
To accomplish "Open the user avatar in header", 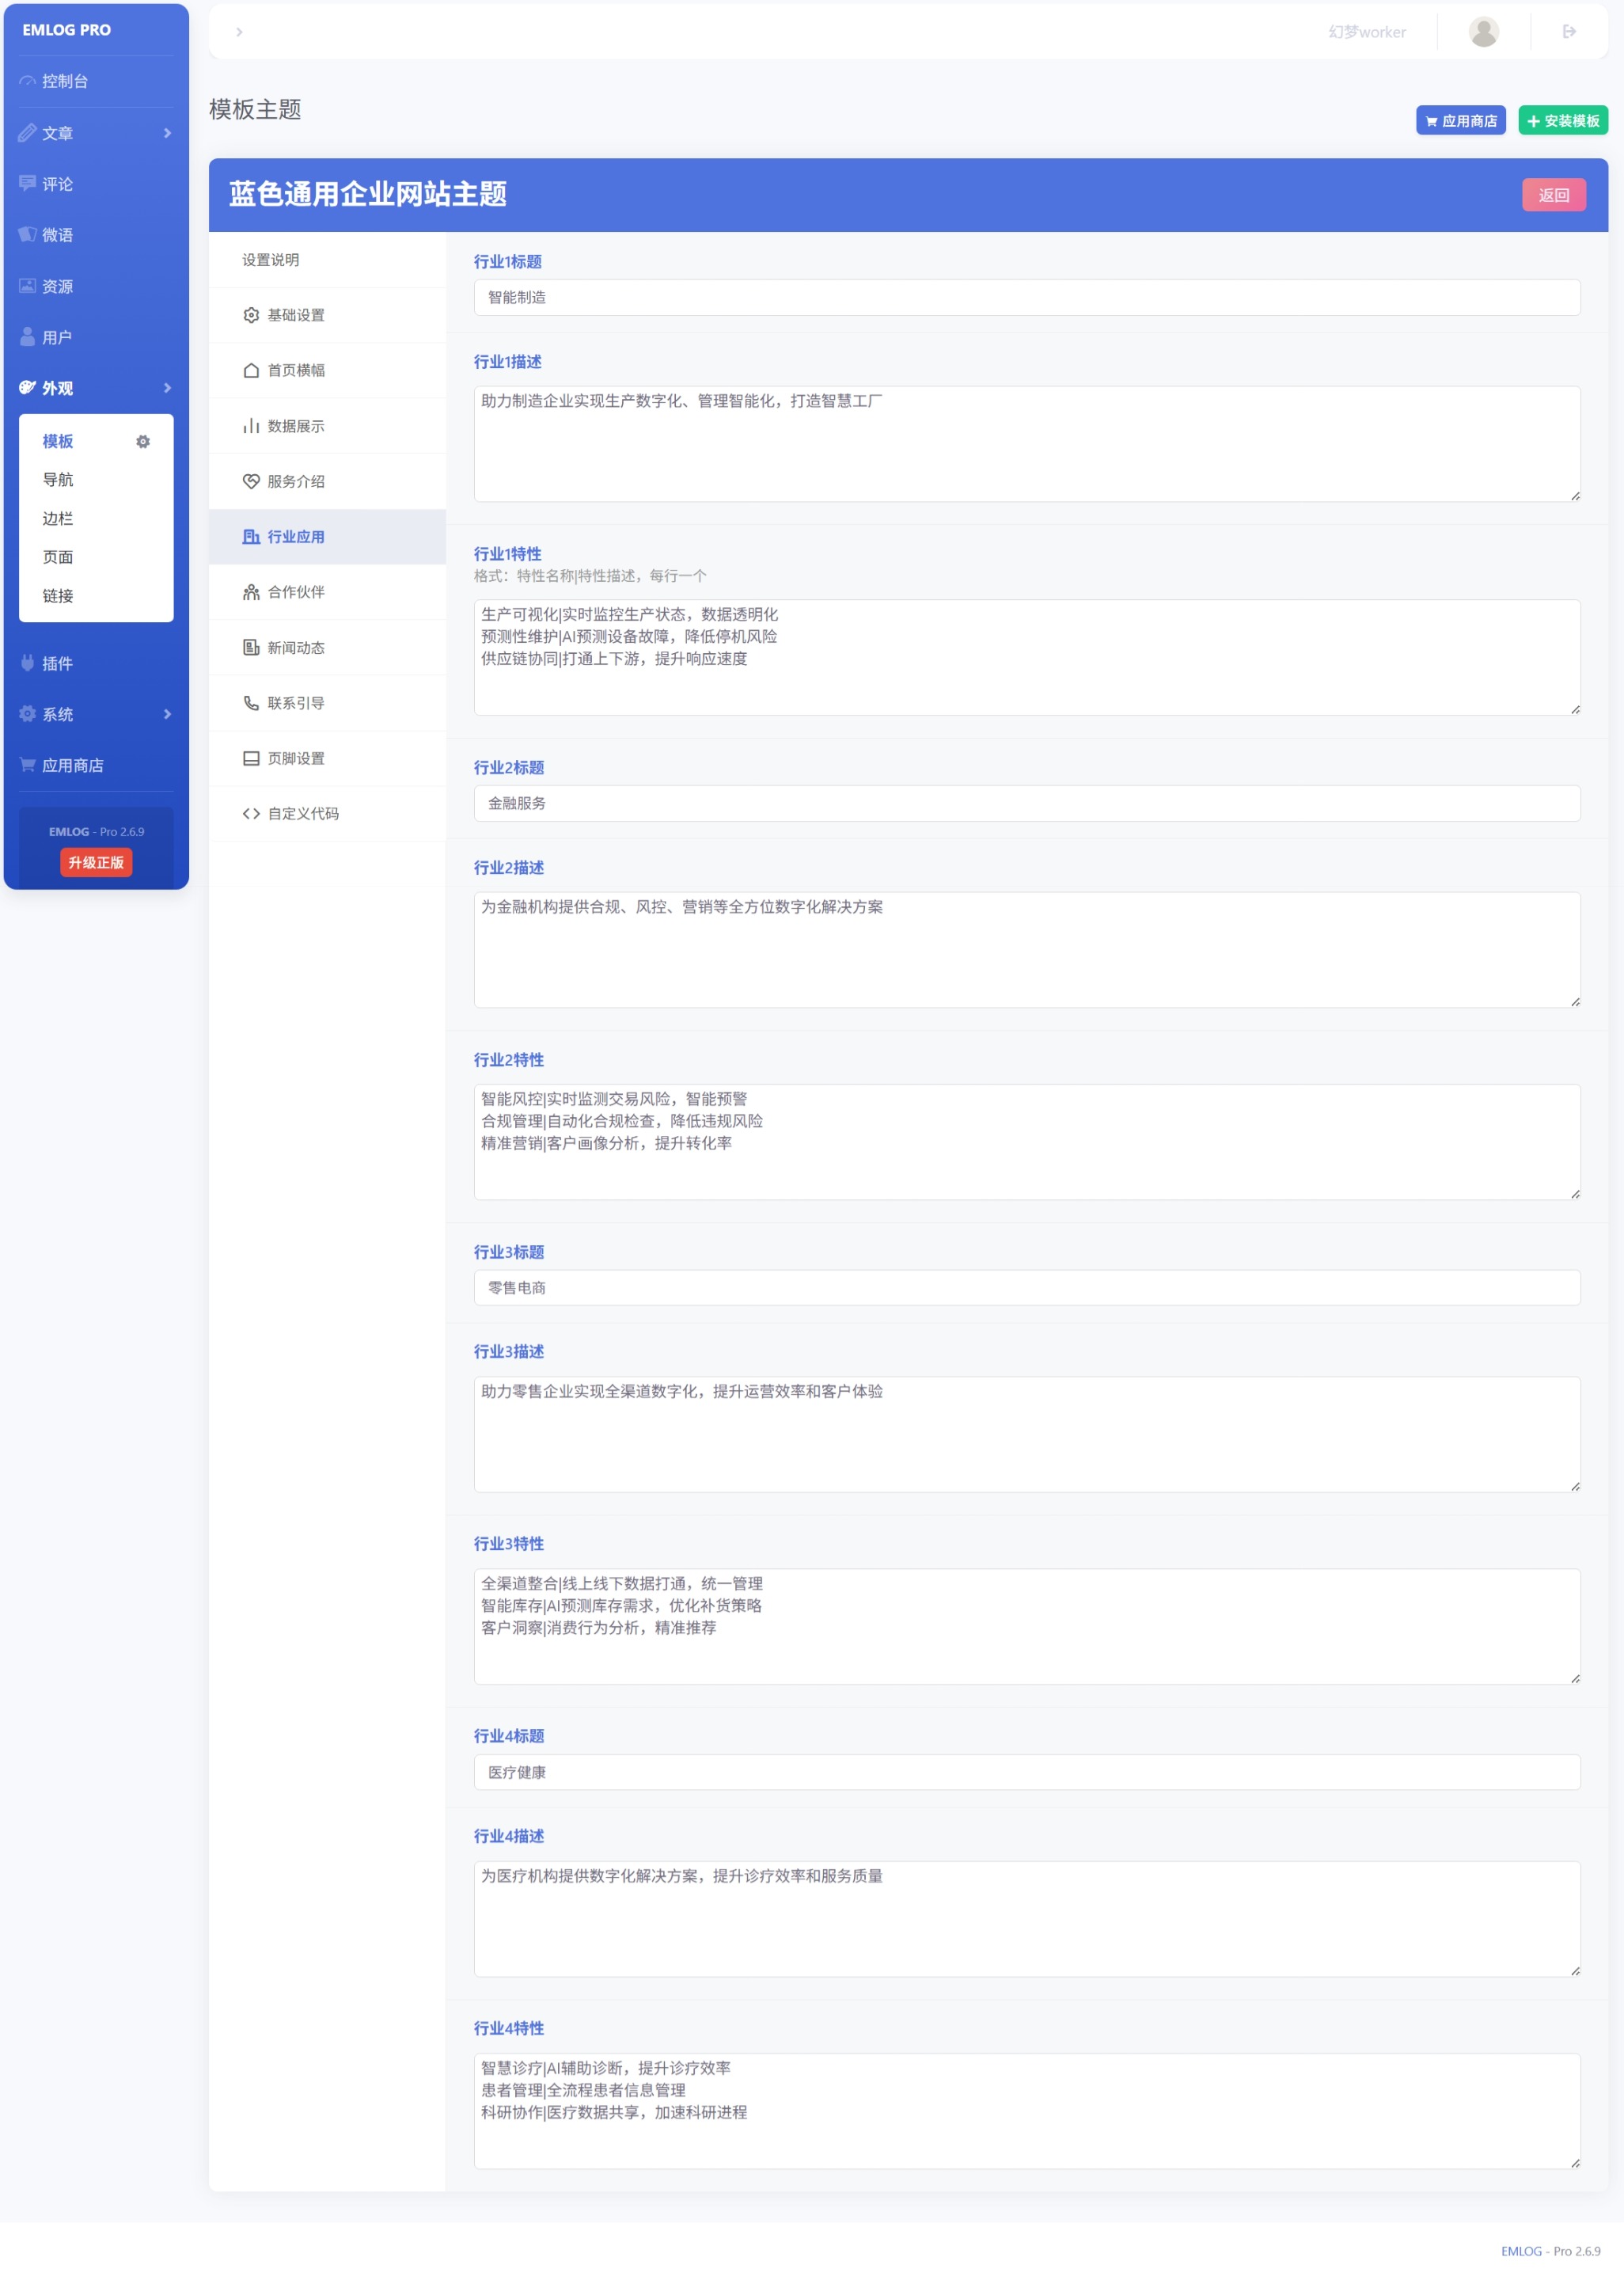I will click(1483, 32).
